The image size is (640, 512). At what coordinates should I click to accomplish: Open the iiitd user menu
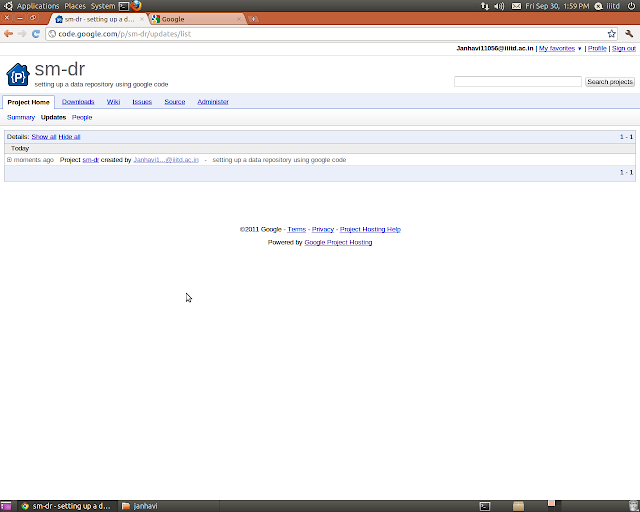607,6
